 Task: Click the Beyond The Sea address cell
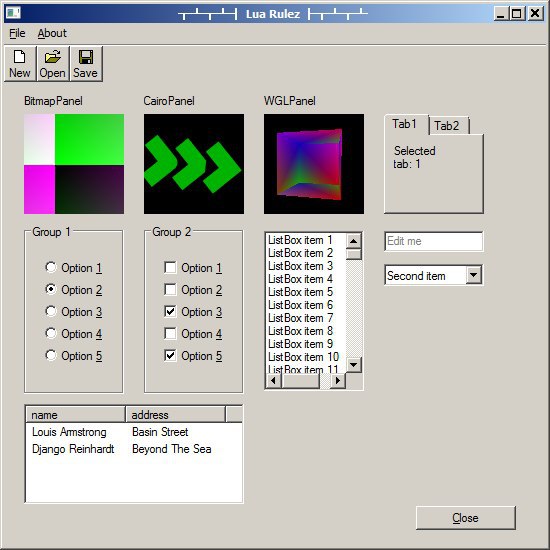click(172, 449)
